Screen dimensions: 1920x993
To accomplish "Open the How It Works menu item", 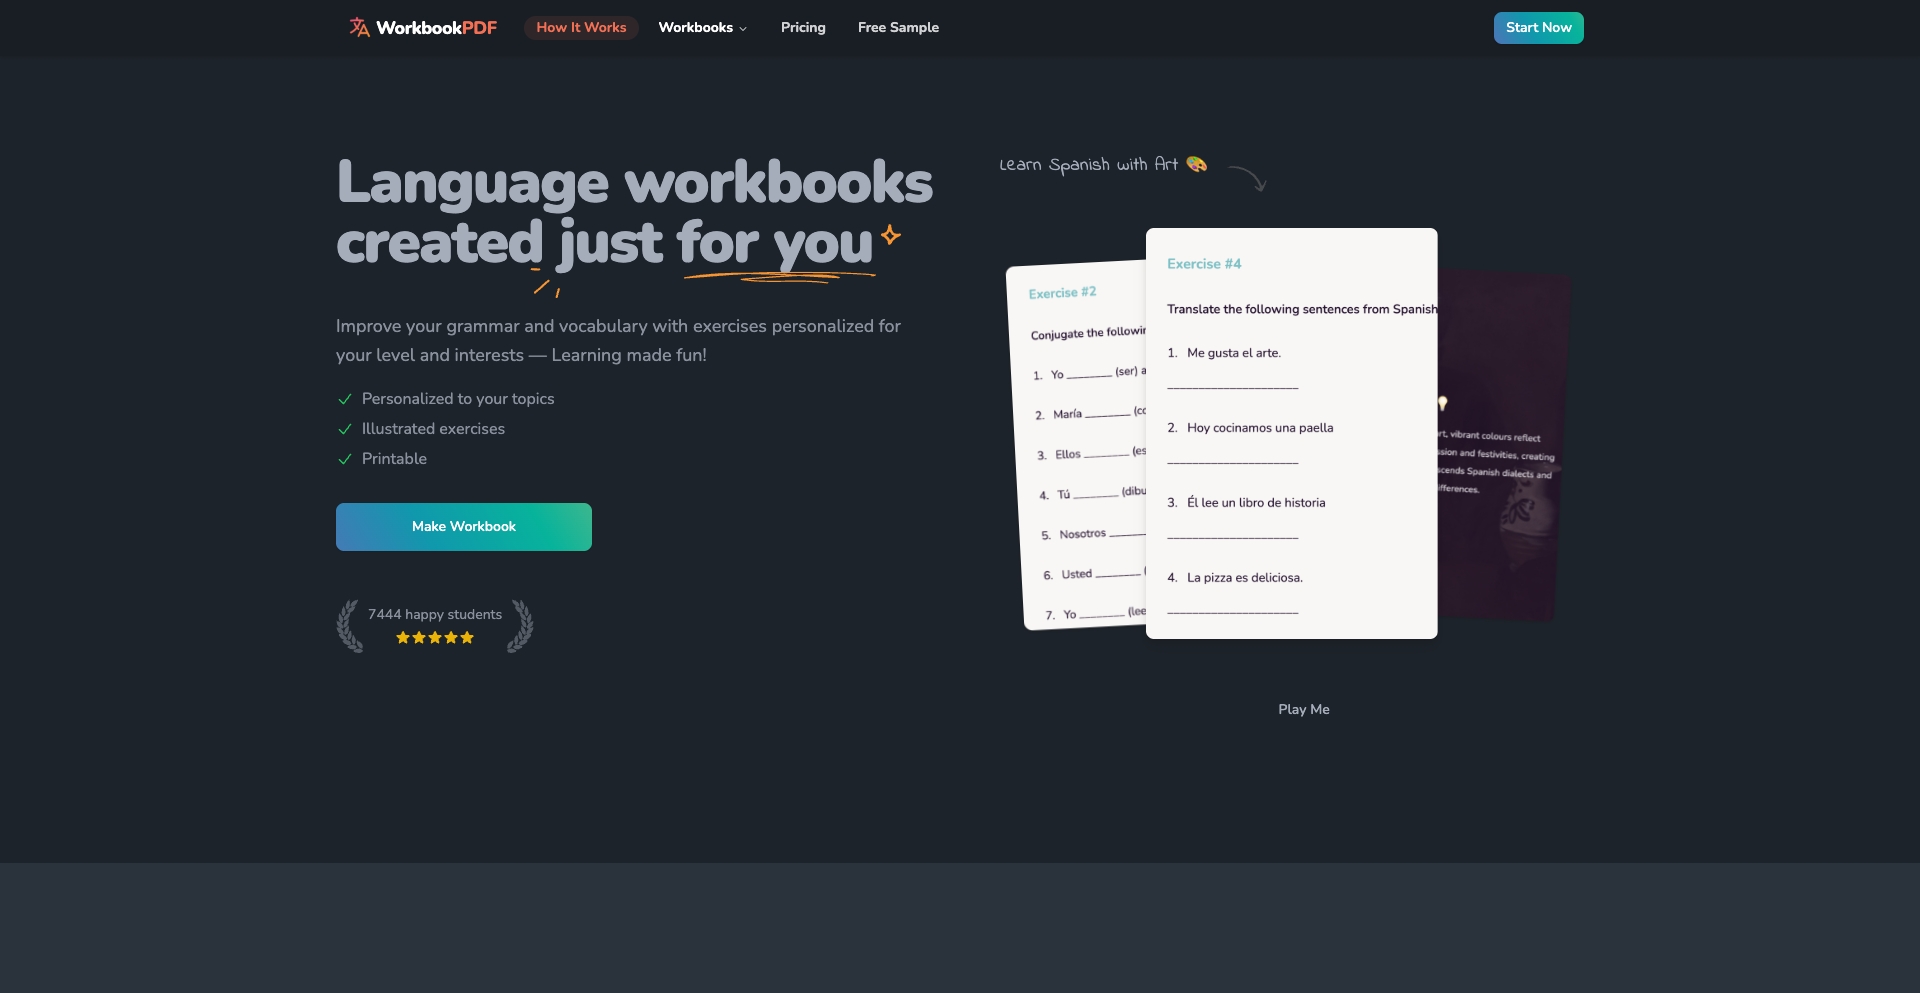I will [x=581, y=27].
